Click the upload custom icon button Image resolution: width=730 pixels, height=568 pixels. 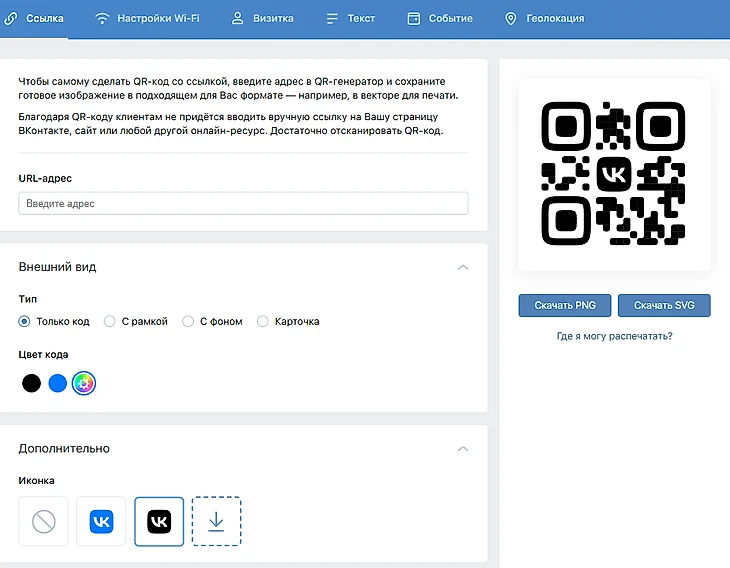tap(216, 521)
